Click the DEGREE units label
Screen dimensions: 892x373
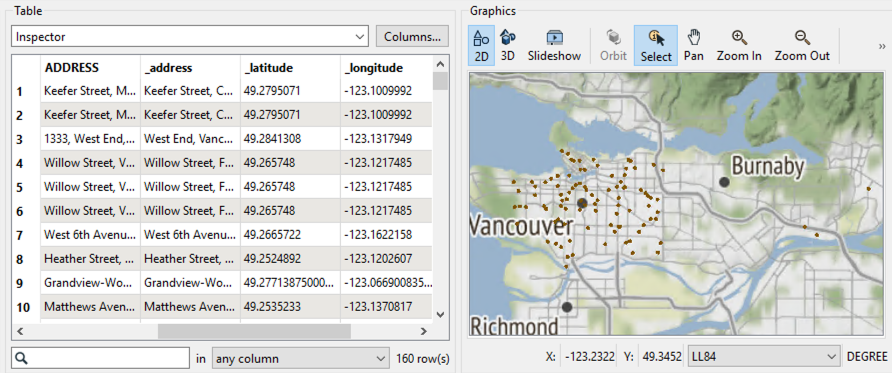click(x=867, y=357)
